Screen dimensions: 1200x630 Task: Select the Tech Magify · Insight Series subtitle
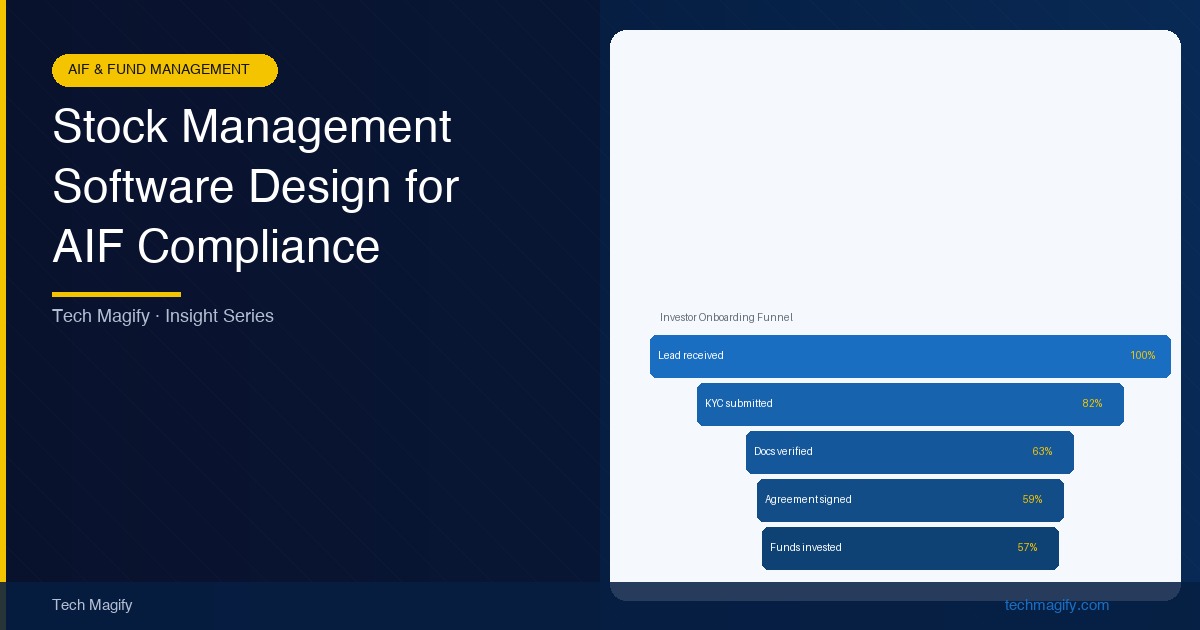(162, 316)
